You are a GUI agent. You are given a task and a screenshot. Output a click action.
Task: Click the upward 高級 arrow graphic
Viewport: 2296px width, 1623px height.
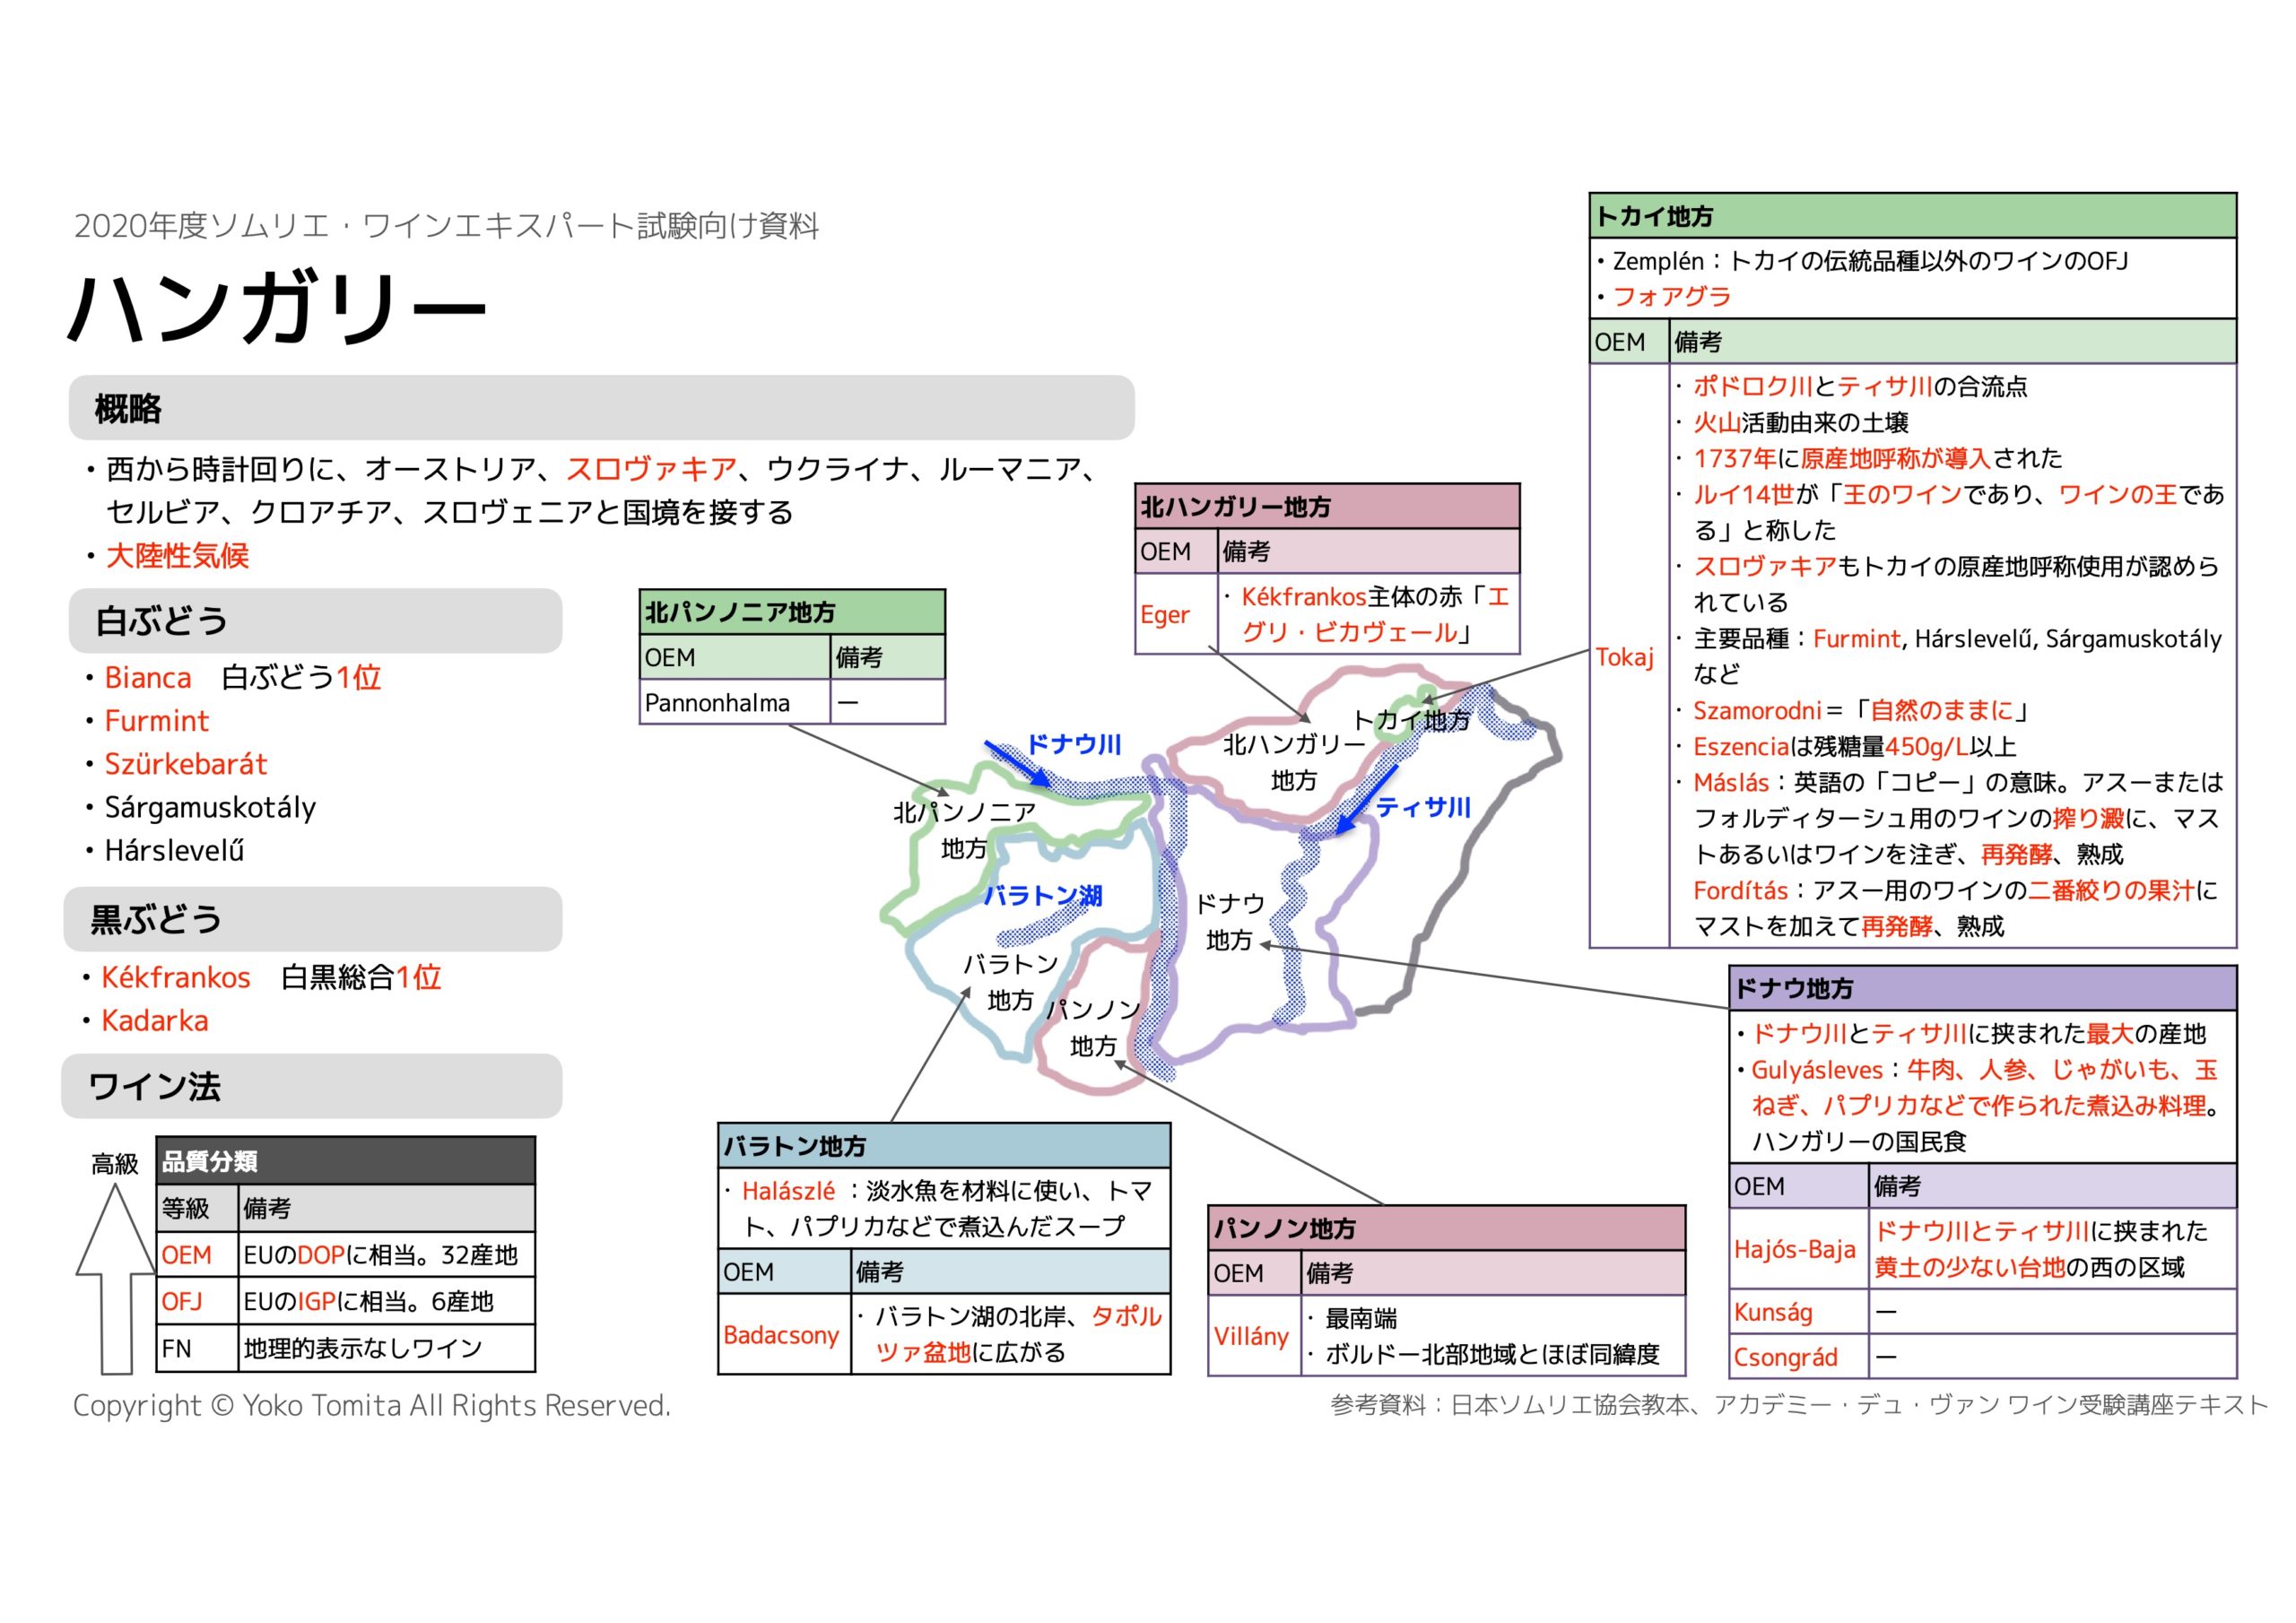[x=116, y=1279]
